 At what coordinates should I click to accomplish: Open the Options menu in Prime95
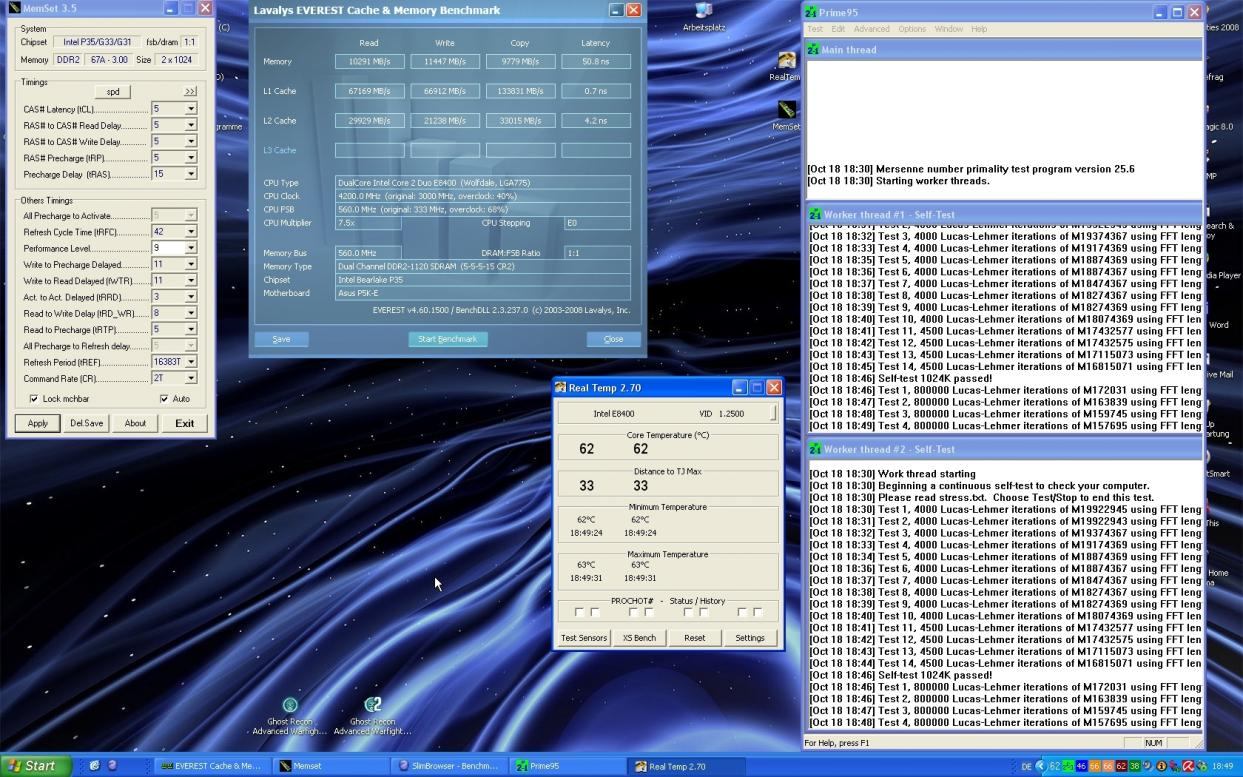tap(912, 29)
